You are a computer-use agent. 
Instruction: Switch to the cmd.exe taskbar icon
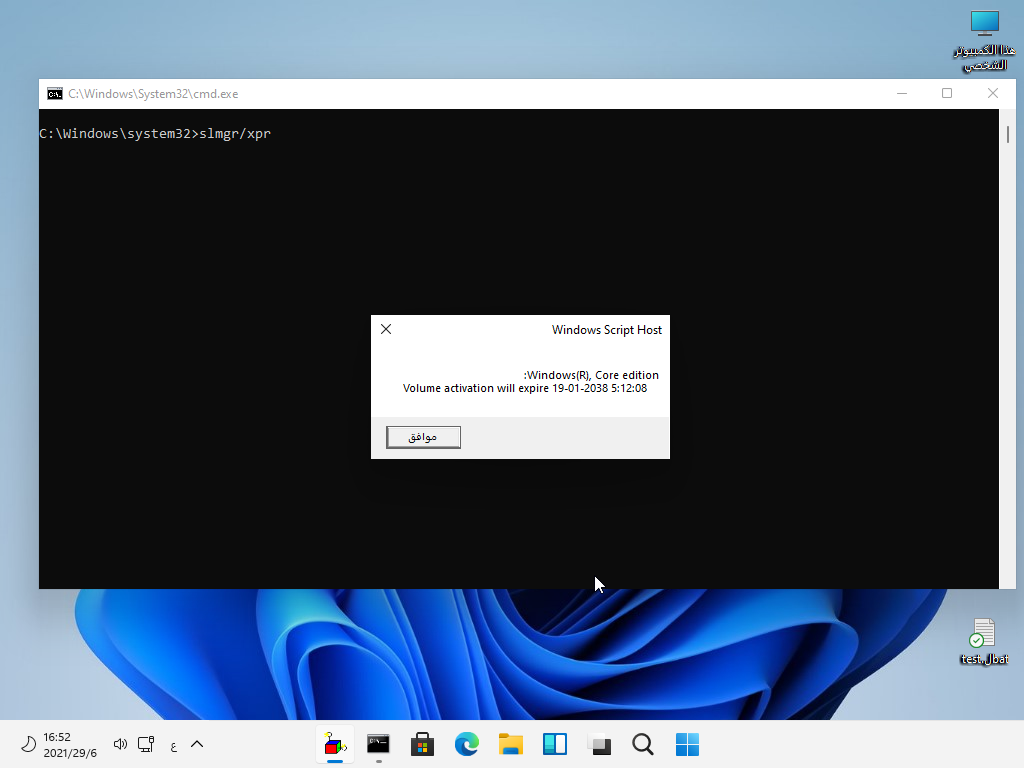coord(378,744)
